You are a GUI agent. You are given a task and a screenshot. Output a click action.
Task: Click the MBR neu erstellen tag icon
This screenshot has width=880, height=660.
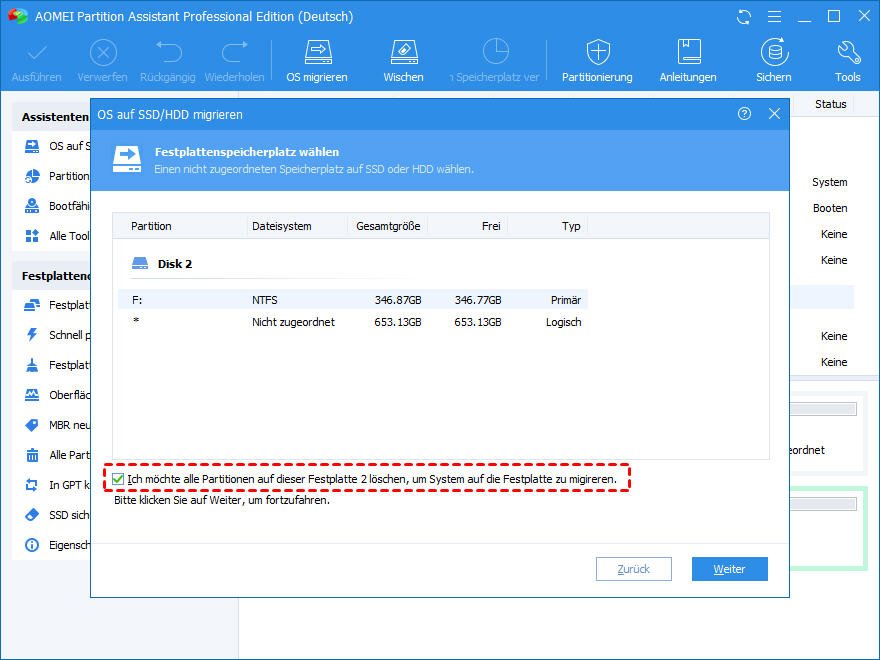coord(32,425)
